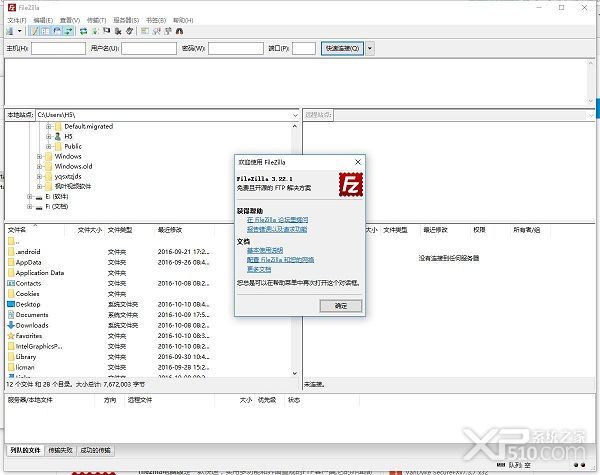Click 确定 in the welcome dialog
600x475 pixels.
341,306
